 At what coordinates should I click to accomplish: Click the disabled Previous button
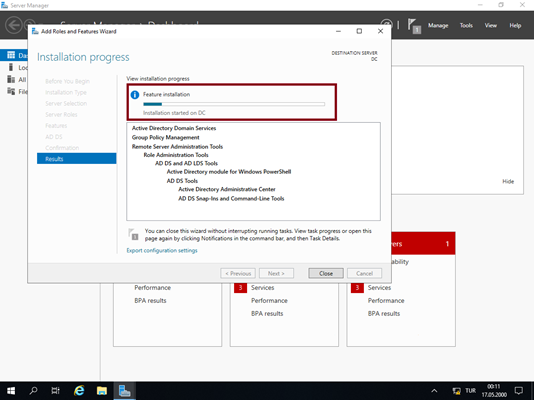(x=238, y=273)
